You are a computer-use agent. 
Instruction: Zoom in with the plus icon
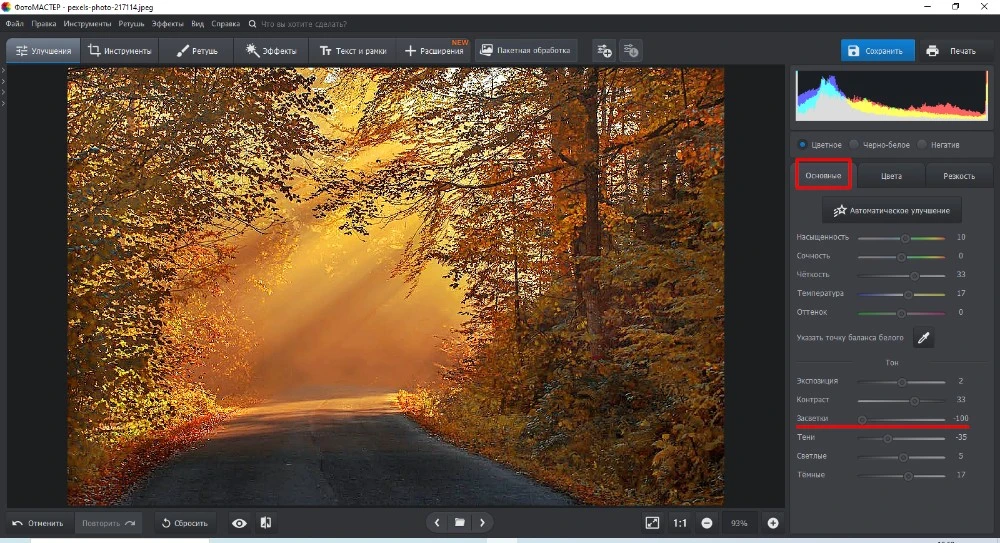[773, 522]
